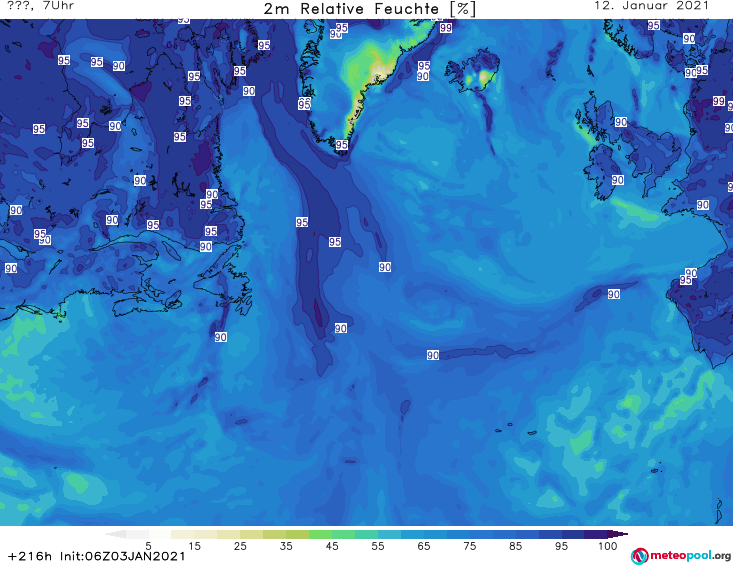Click the date '12. Januar 2021'

pos(651,6)
